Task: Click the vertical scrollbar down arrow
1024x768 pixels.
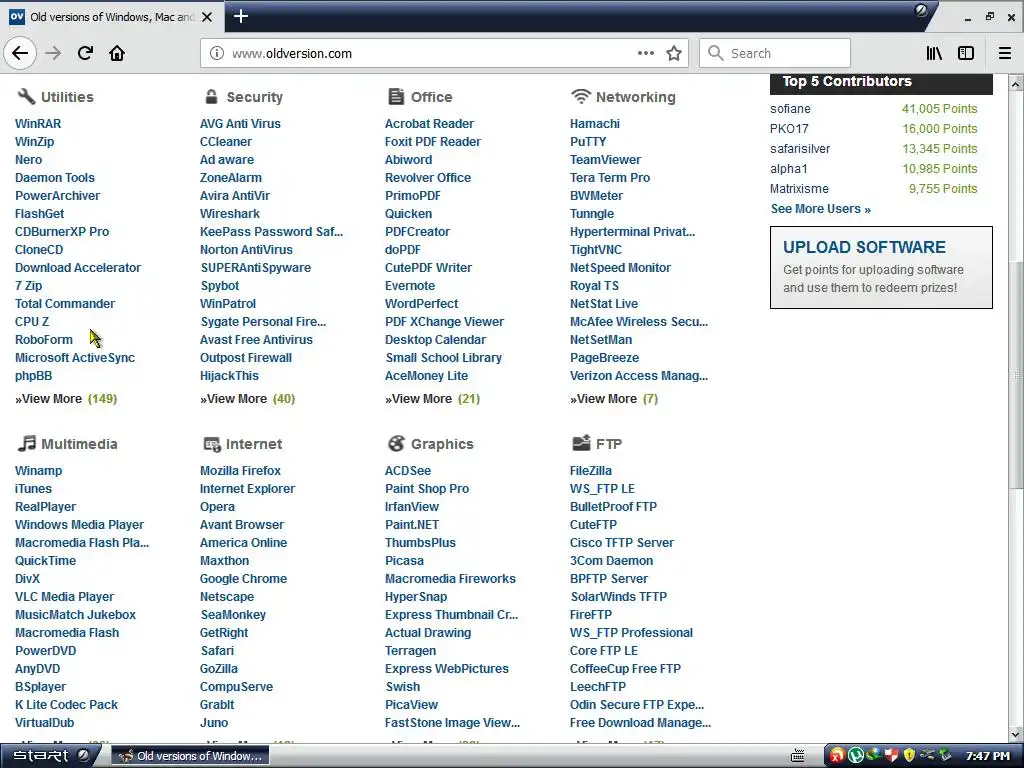Action: tap(1016, 734)
